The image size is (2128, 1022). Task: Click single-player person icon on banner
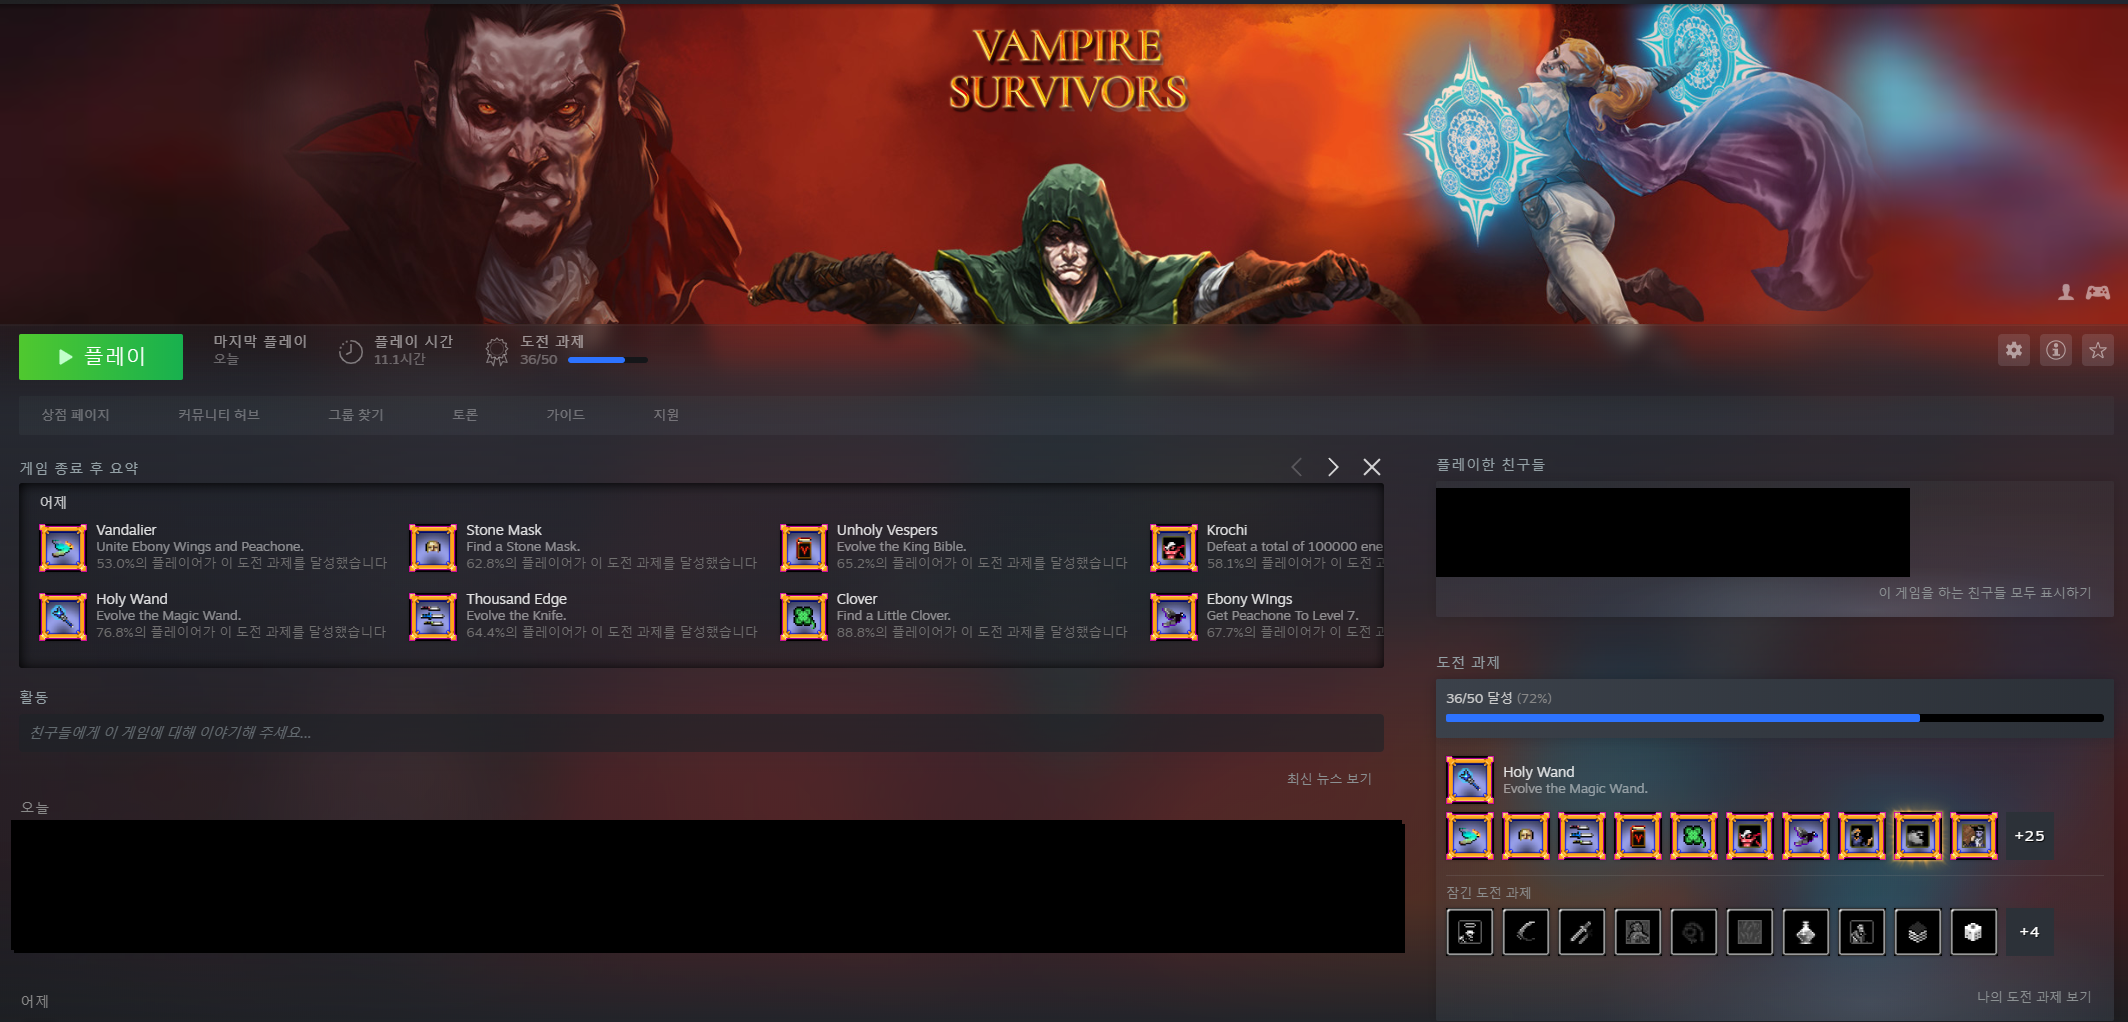pos(2066,292)
